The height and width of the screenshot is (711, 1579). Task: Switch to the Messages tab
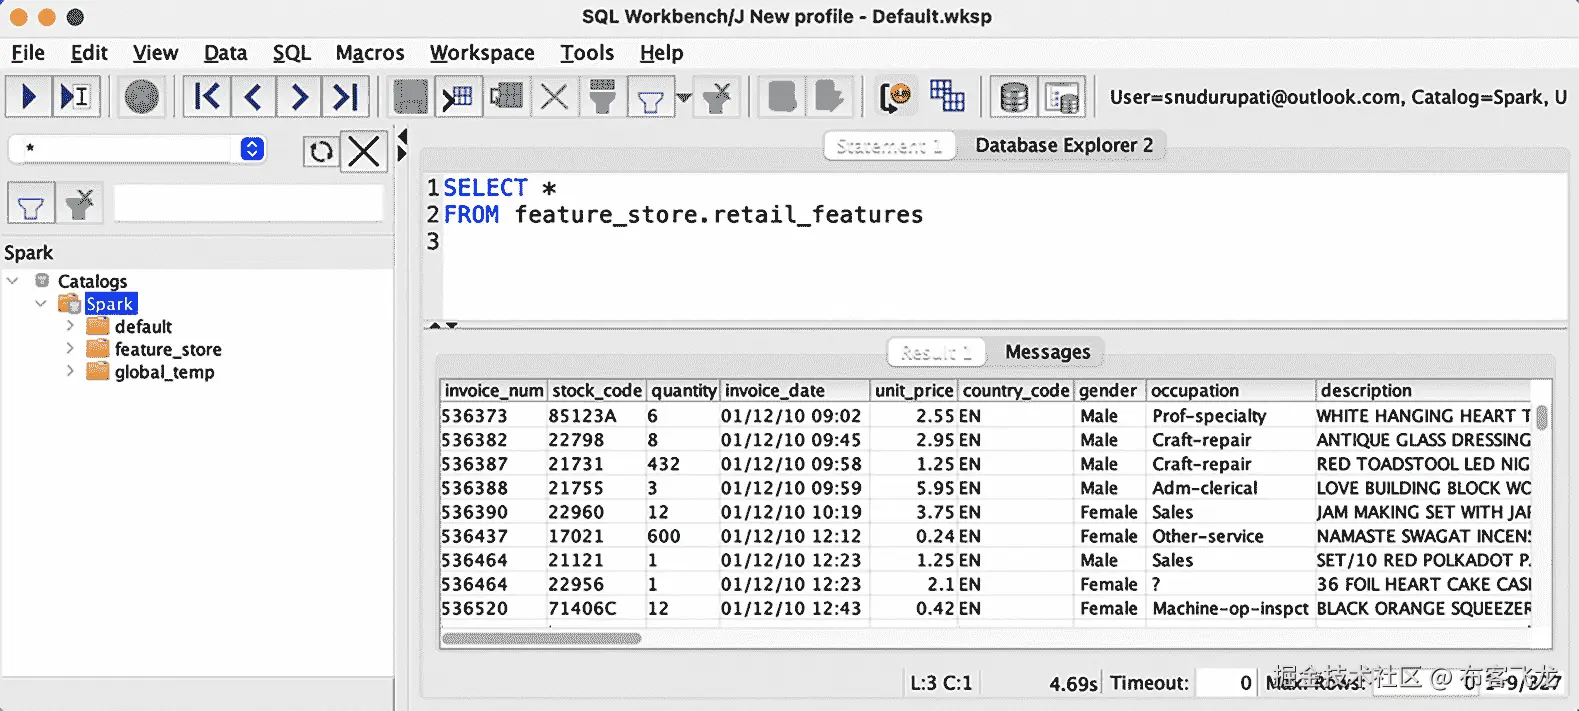tap(1047, 352)
